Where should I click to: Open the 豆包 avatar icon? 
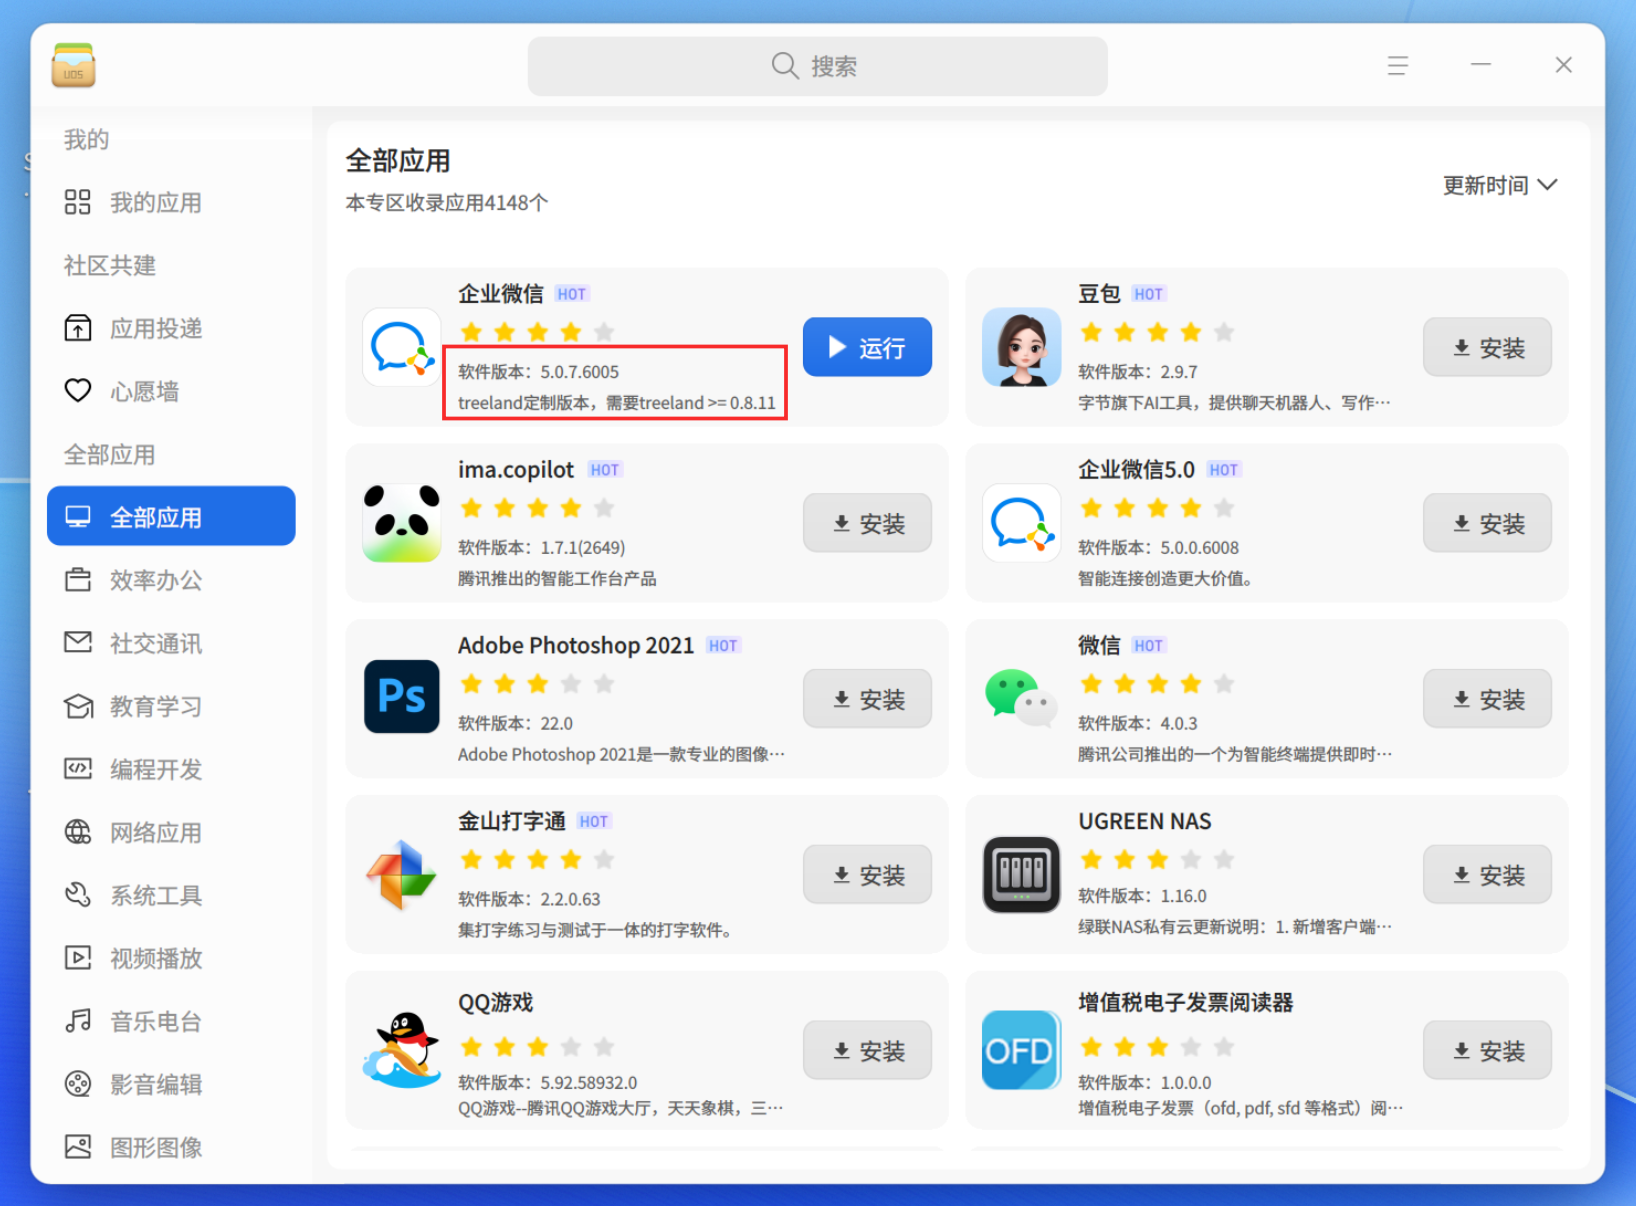tap(1021, 347)
